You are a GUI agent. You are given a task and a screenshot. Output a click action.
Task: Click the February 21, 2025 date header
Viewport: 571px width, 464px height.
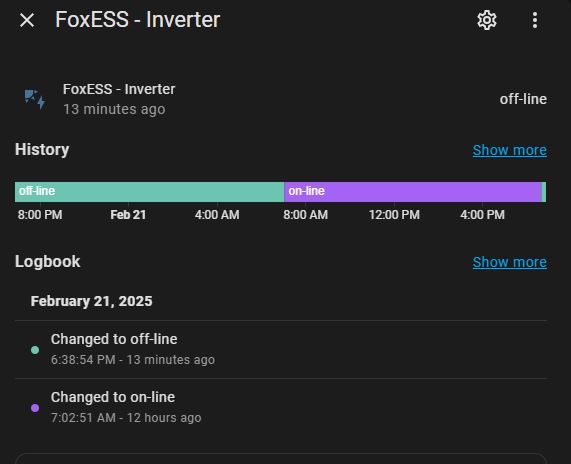click(91, 301)
